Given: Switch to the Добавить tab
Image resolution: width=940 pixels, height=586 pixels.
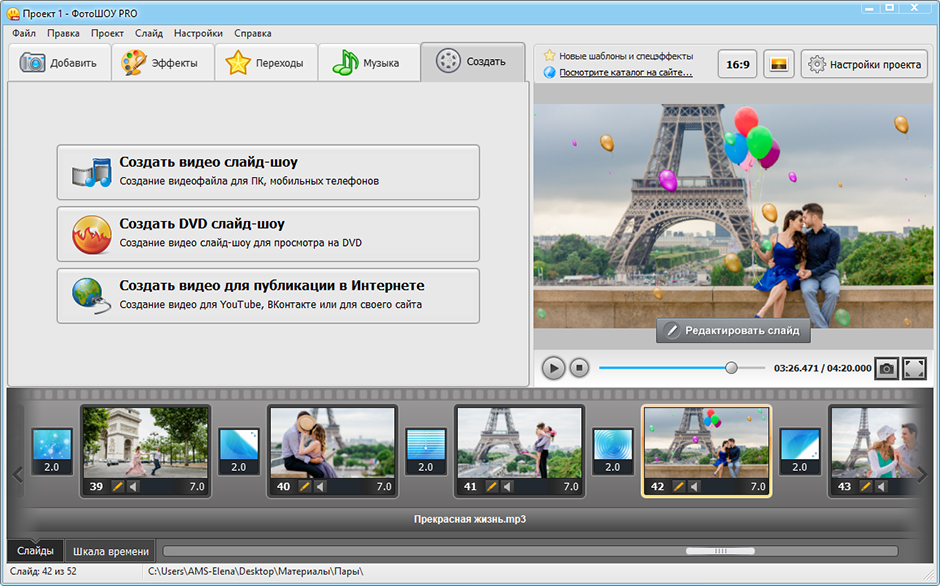Looking at the screenshot, I should click(59, 62).
